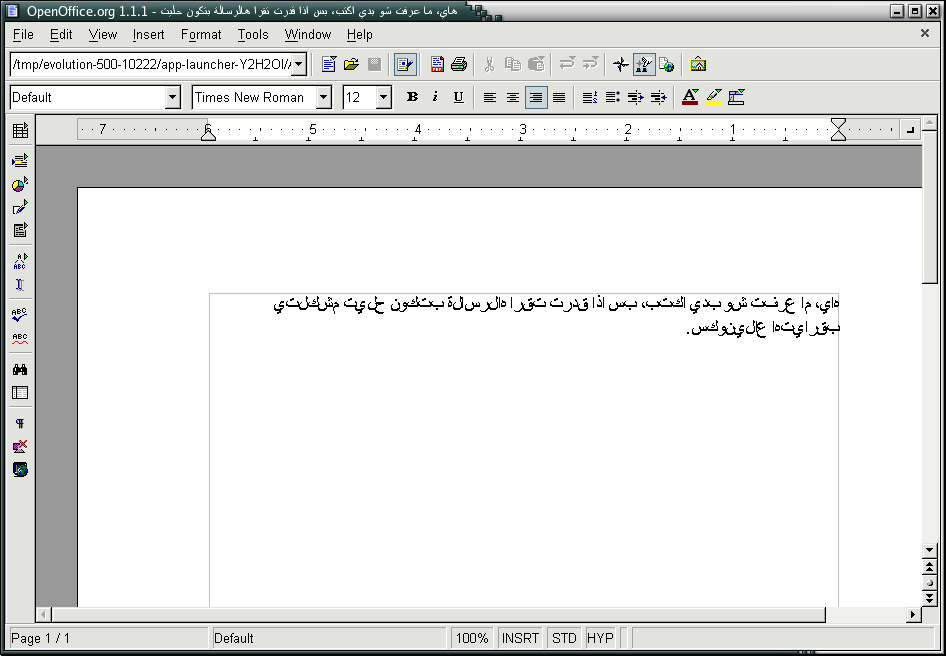Display nonprinting characters with the paragraph icon
Viewport: 946px width, 656px height.
20,423
